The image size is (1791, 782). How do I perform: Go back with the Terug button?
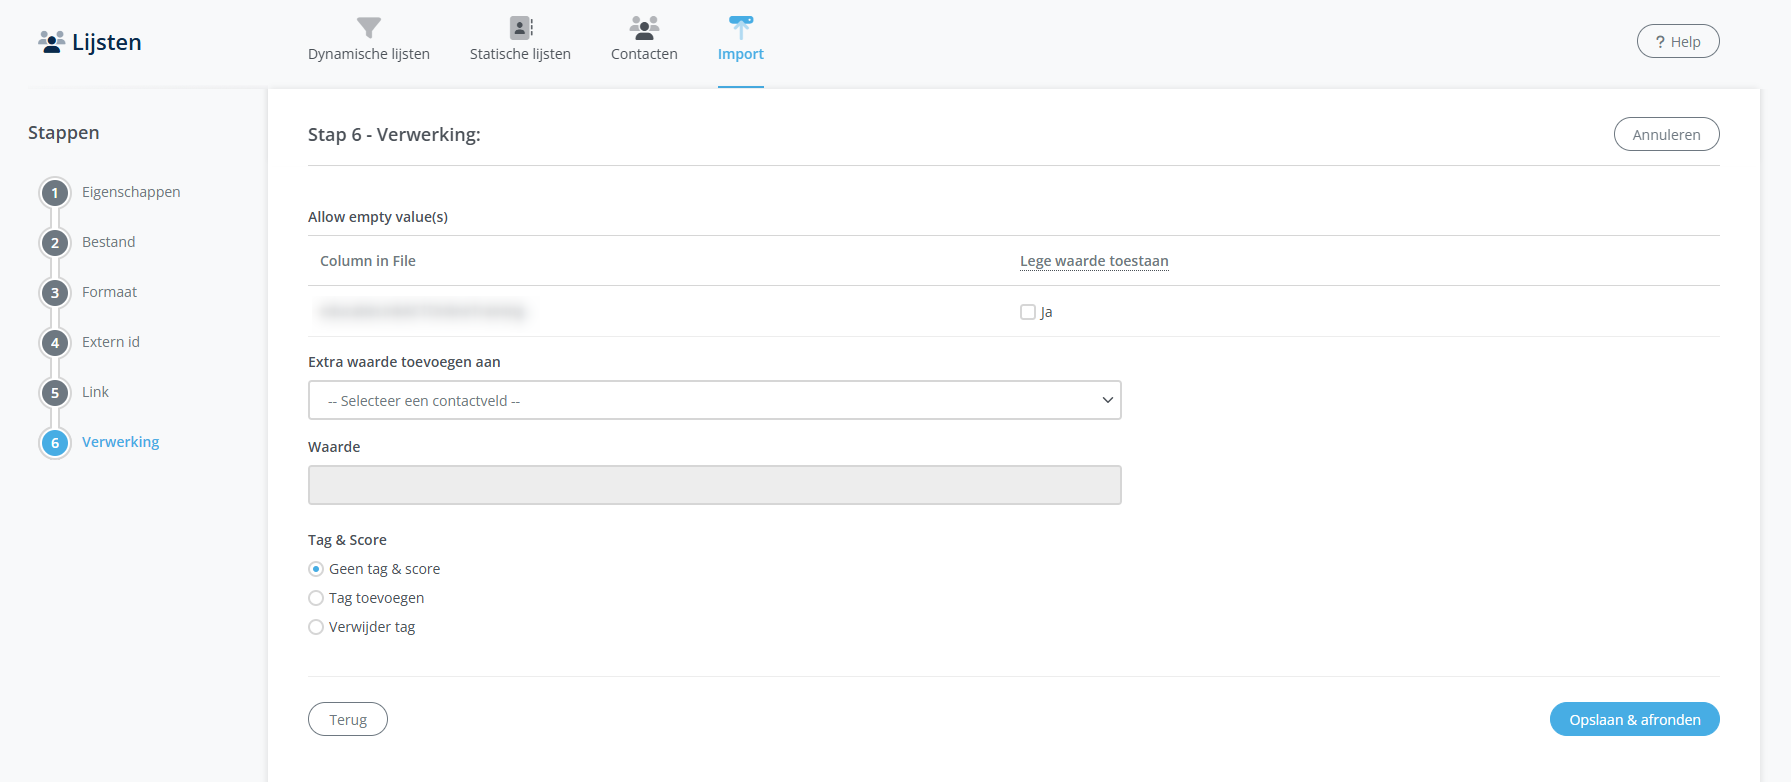click(x=348, y=720)
